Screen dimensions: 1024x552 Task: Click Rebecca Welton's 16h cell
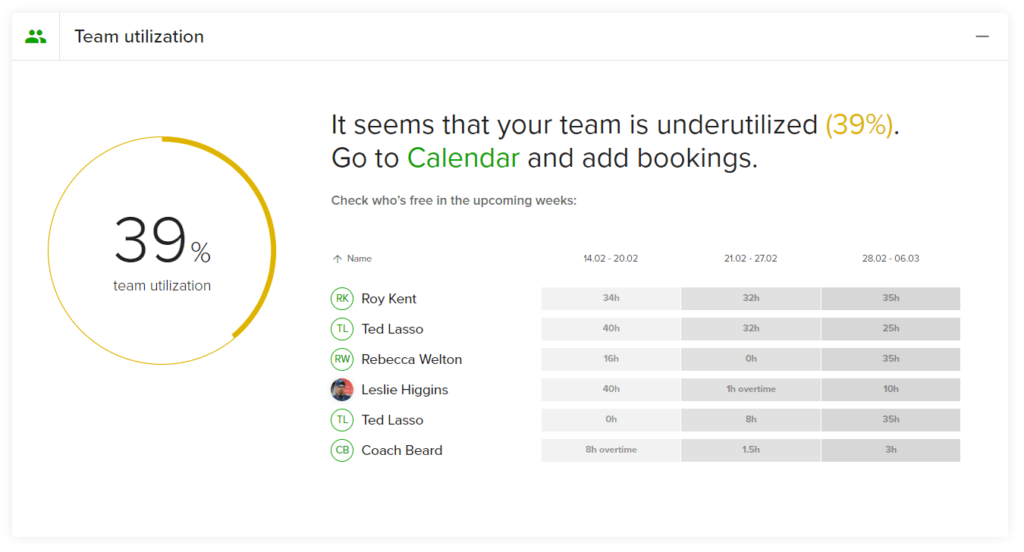click(611, 359)
